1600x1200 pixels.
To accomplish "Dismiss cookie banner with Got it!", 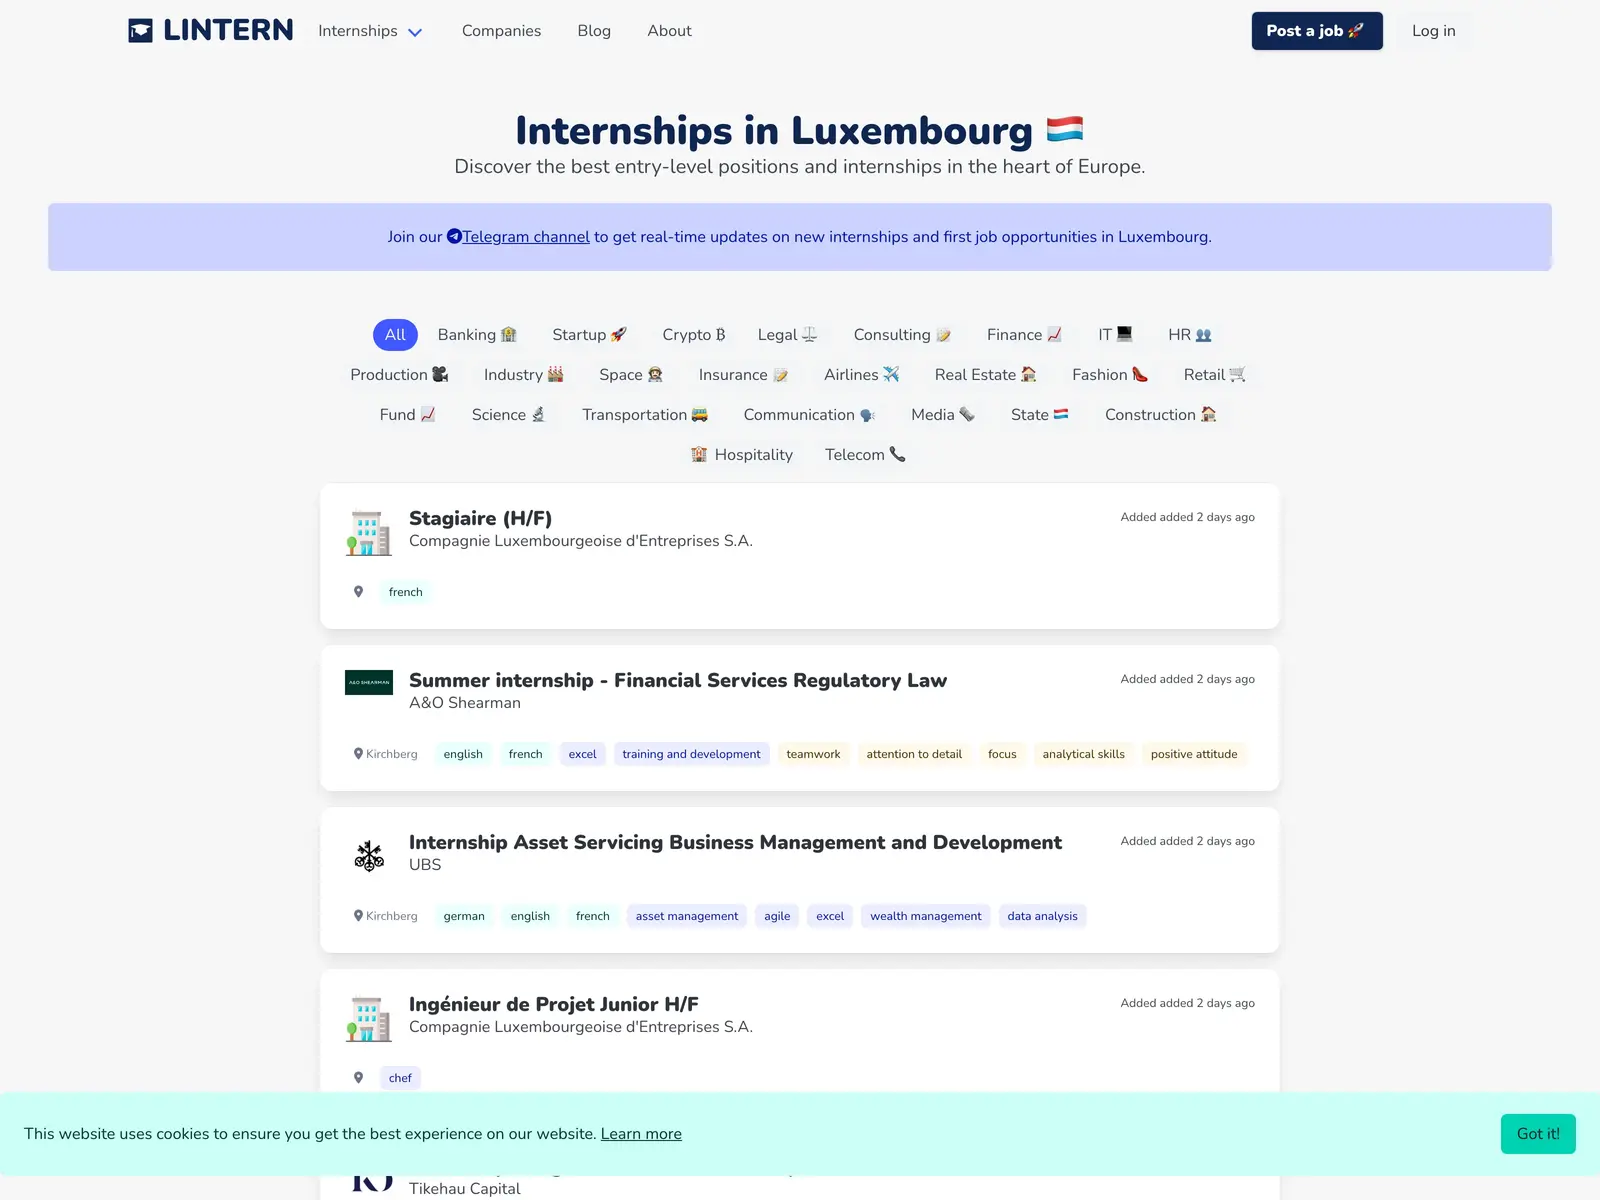I will [x=1538, y=1134].
